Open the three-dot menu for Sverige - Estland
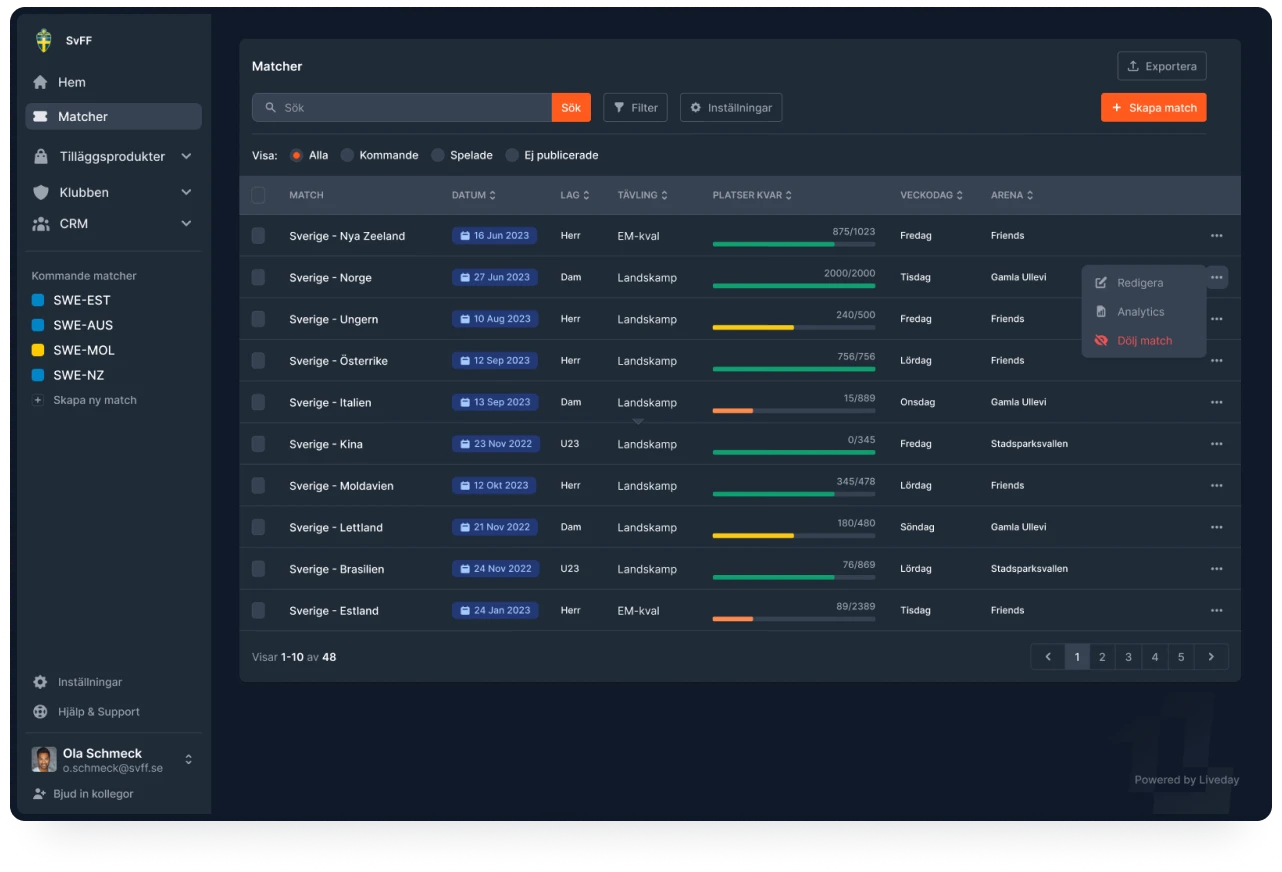 (1216, 610)
